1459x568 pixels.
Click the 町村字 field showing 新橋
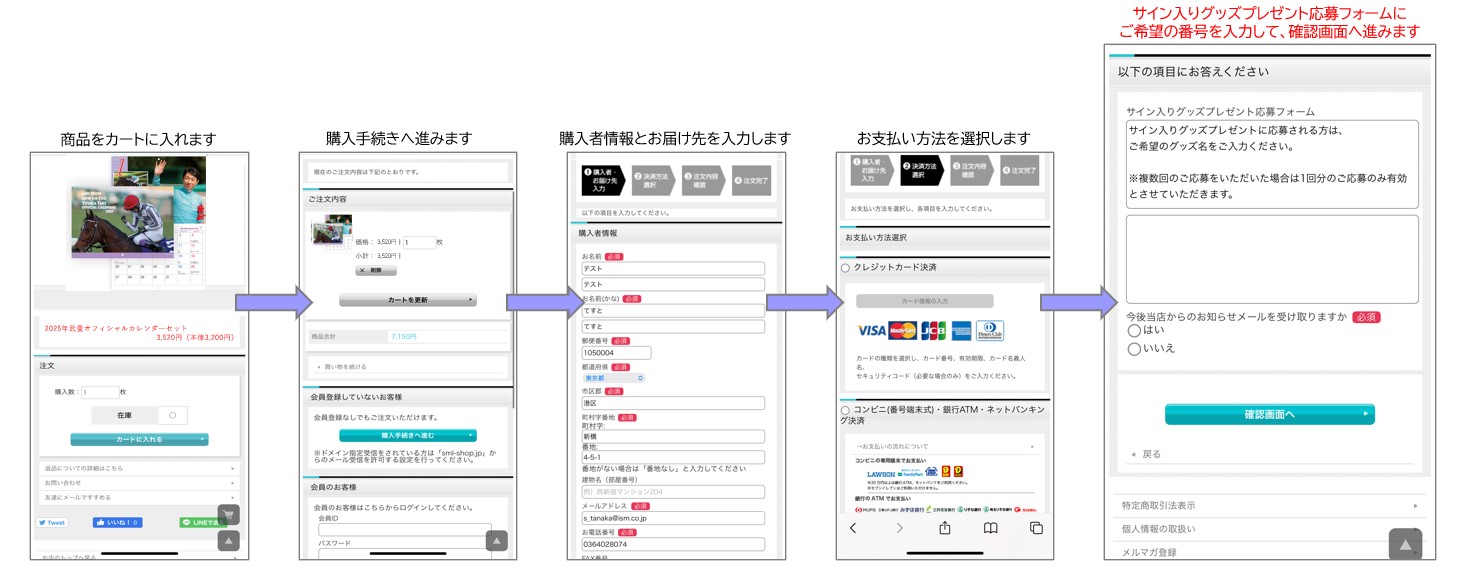(673, 436)
